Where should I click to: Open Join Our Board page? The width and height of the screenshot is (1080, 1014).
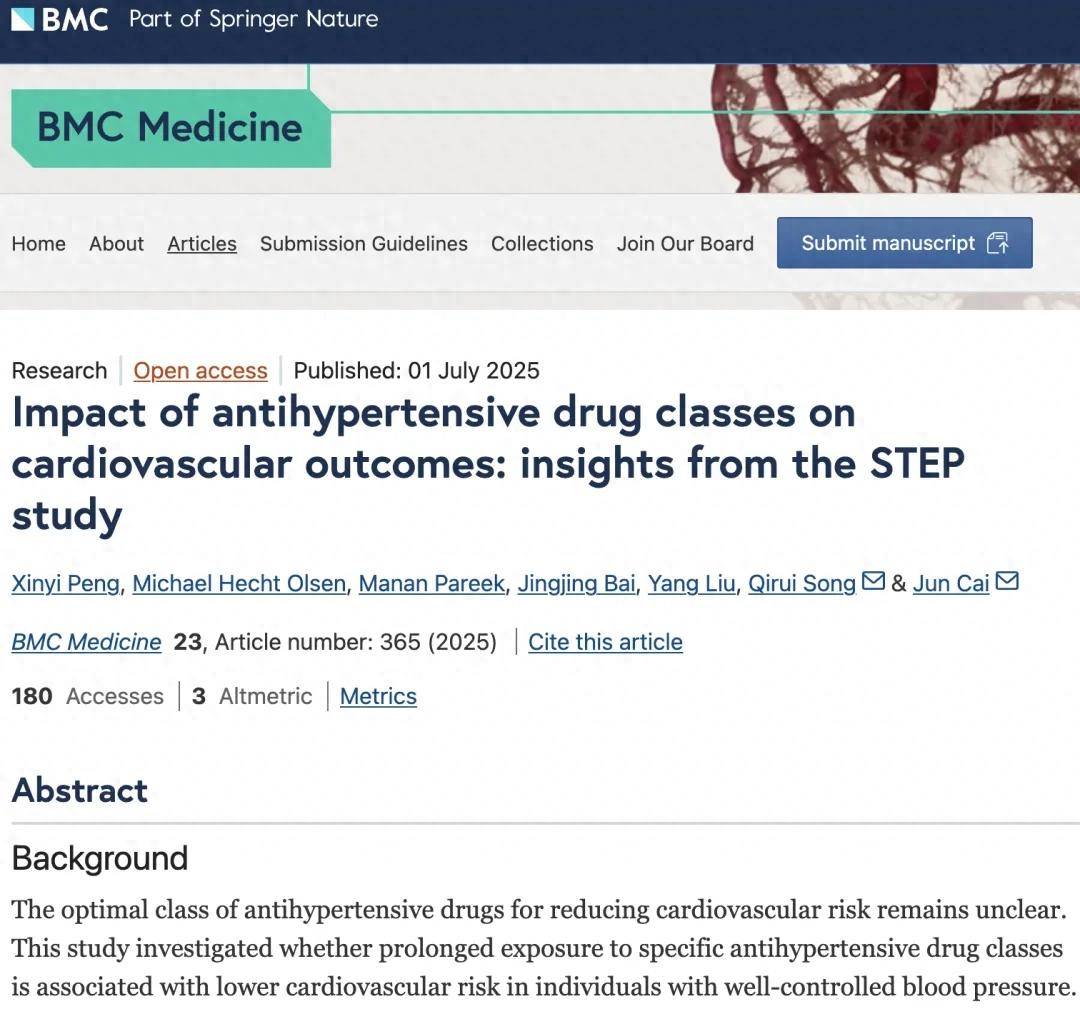click(685, 244)
